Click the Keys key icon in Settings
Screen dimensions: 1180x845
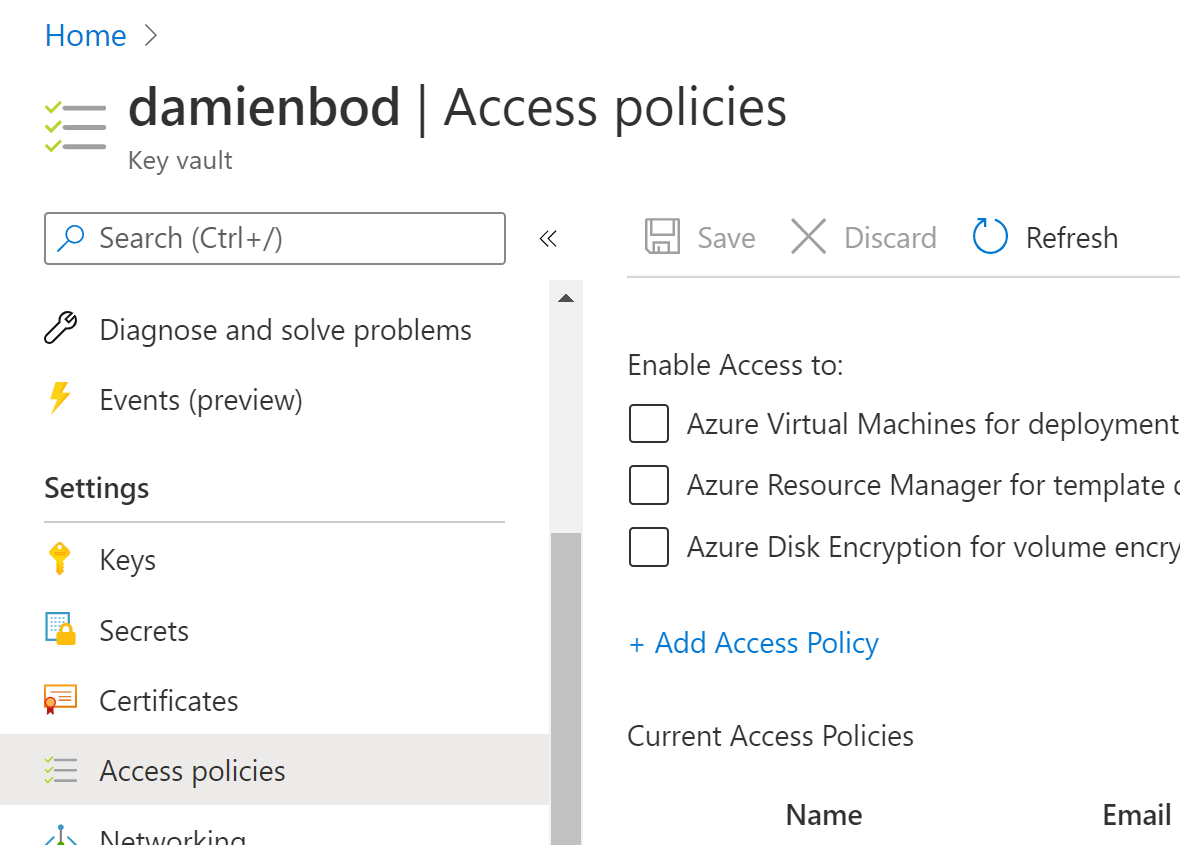[x=60, y=559]
